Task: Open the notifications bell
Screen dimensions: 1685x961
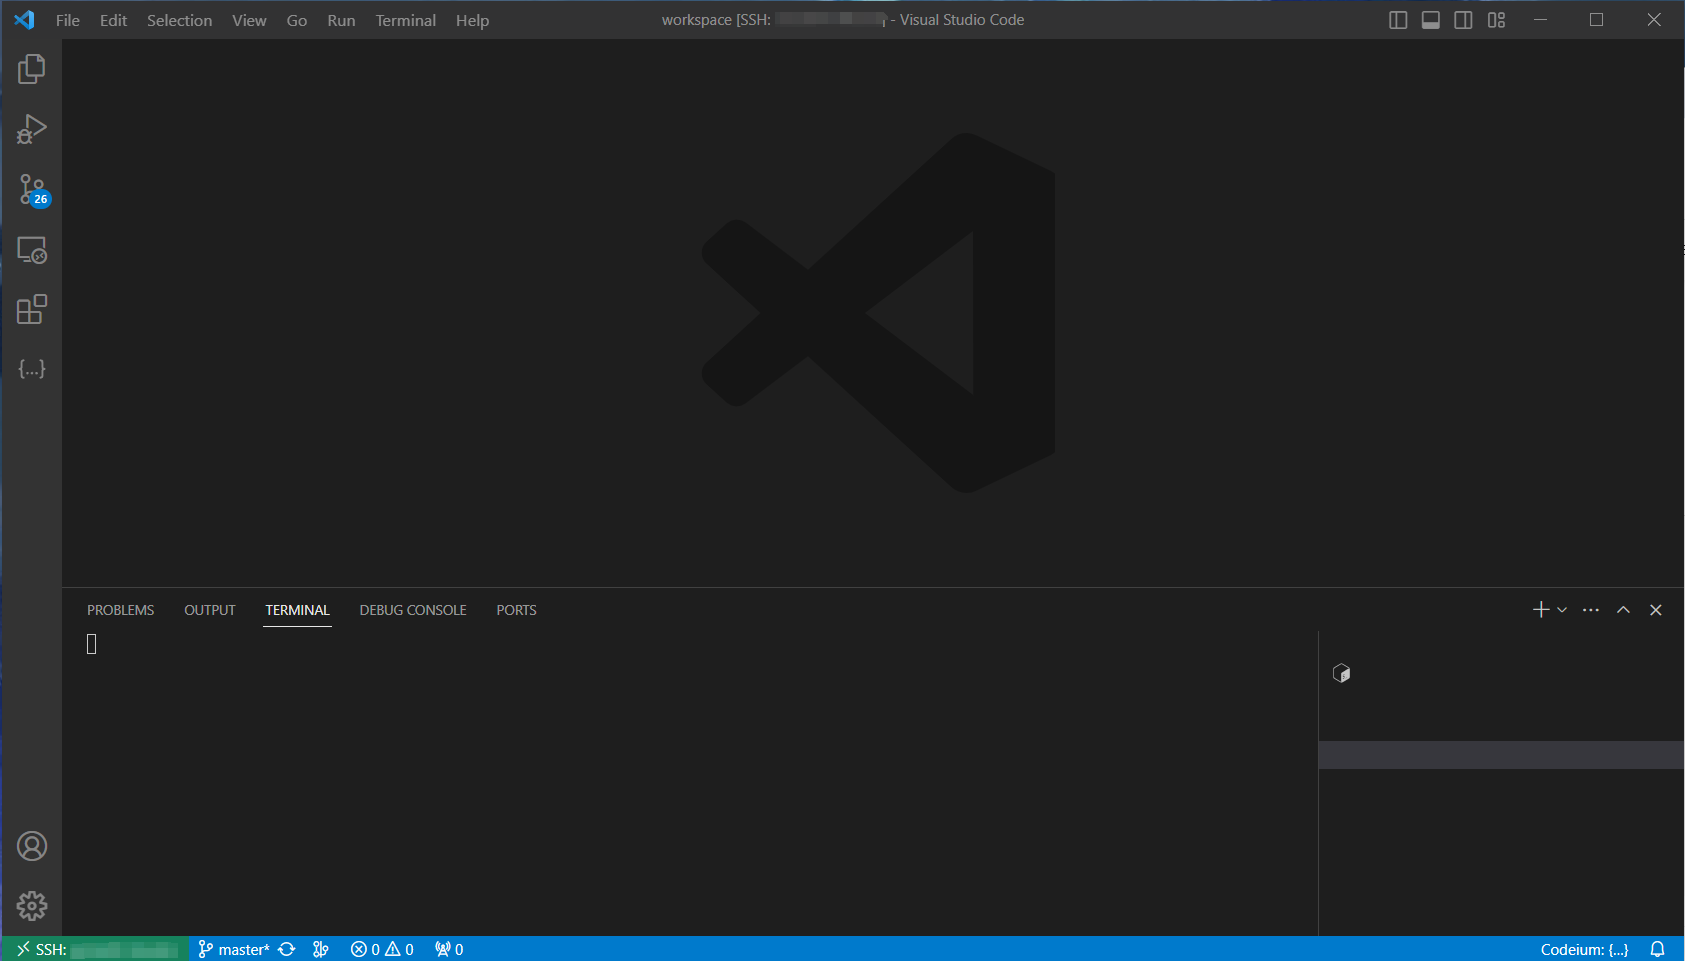Action: (1657, 949)
